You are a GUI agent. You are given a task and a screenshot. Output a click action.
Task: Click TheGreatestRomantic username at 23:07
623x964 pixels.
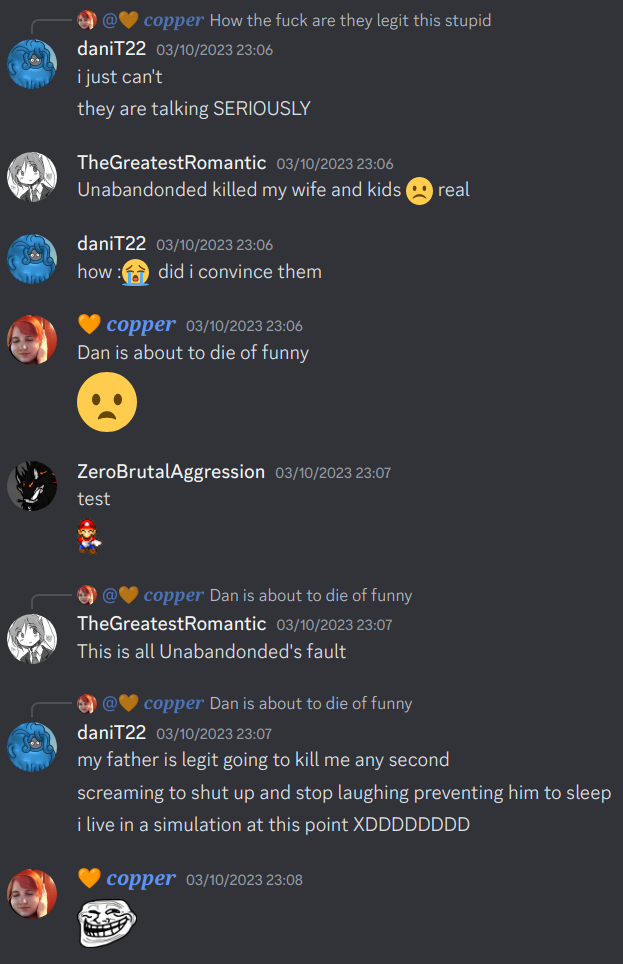(172, 623)
